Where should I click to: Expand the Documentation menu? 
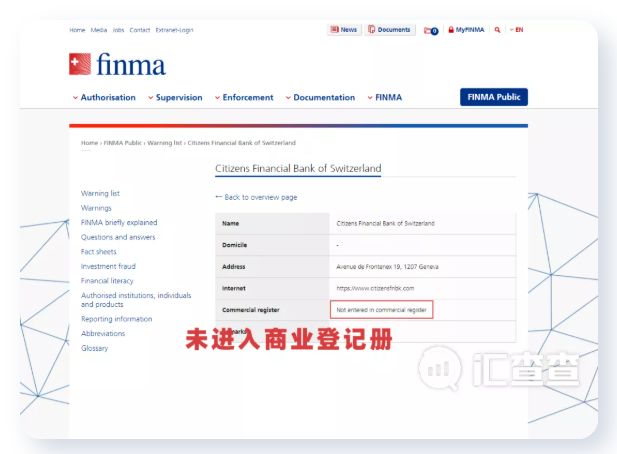coord(320,97)
